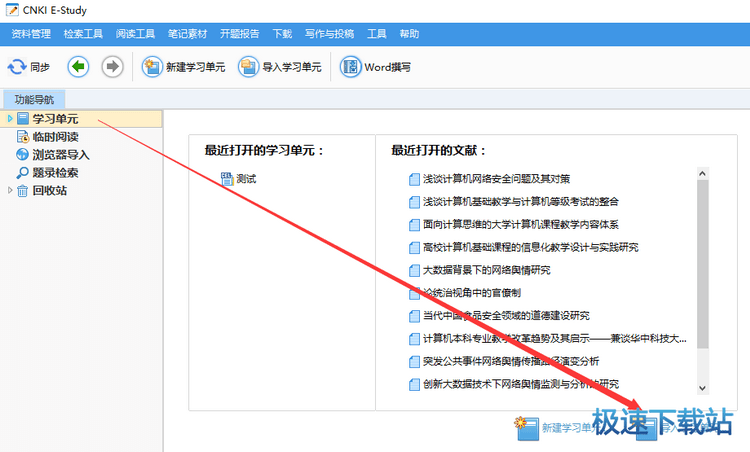Click the gray forward arrow button
Viewport: 750px width, 452px height.
113,67
